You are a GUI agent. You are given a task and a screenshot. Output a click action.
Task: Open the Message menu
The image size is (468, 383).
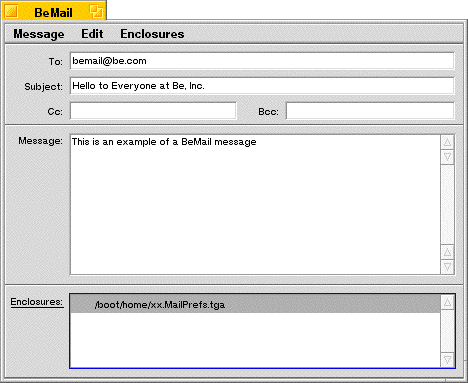coord(39,34)
